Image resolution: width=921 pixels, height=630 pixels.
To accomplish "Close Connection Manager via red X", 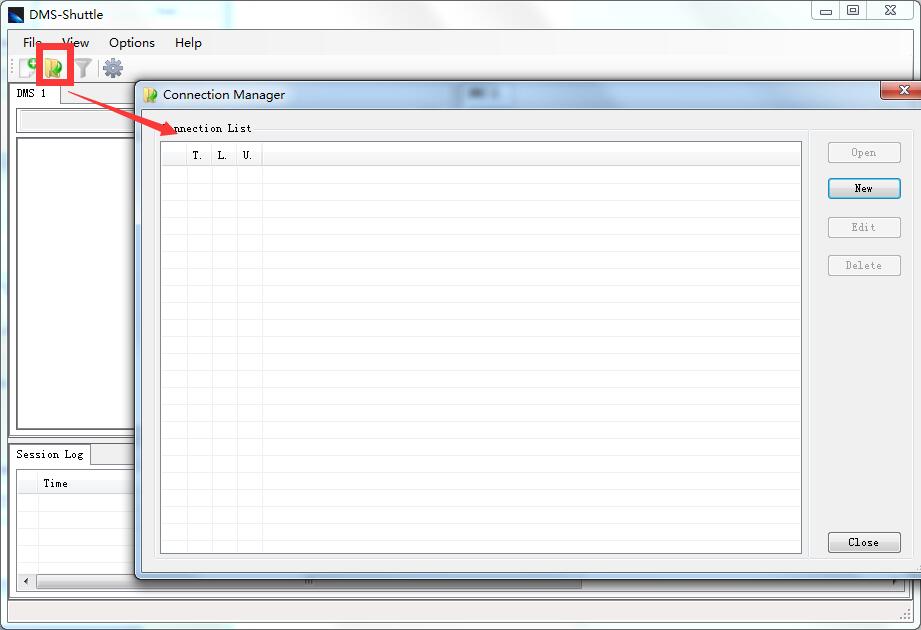I will 901,90.
